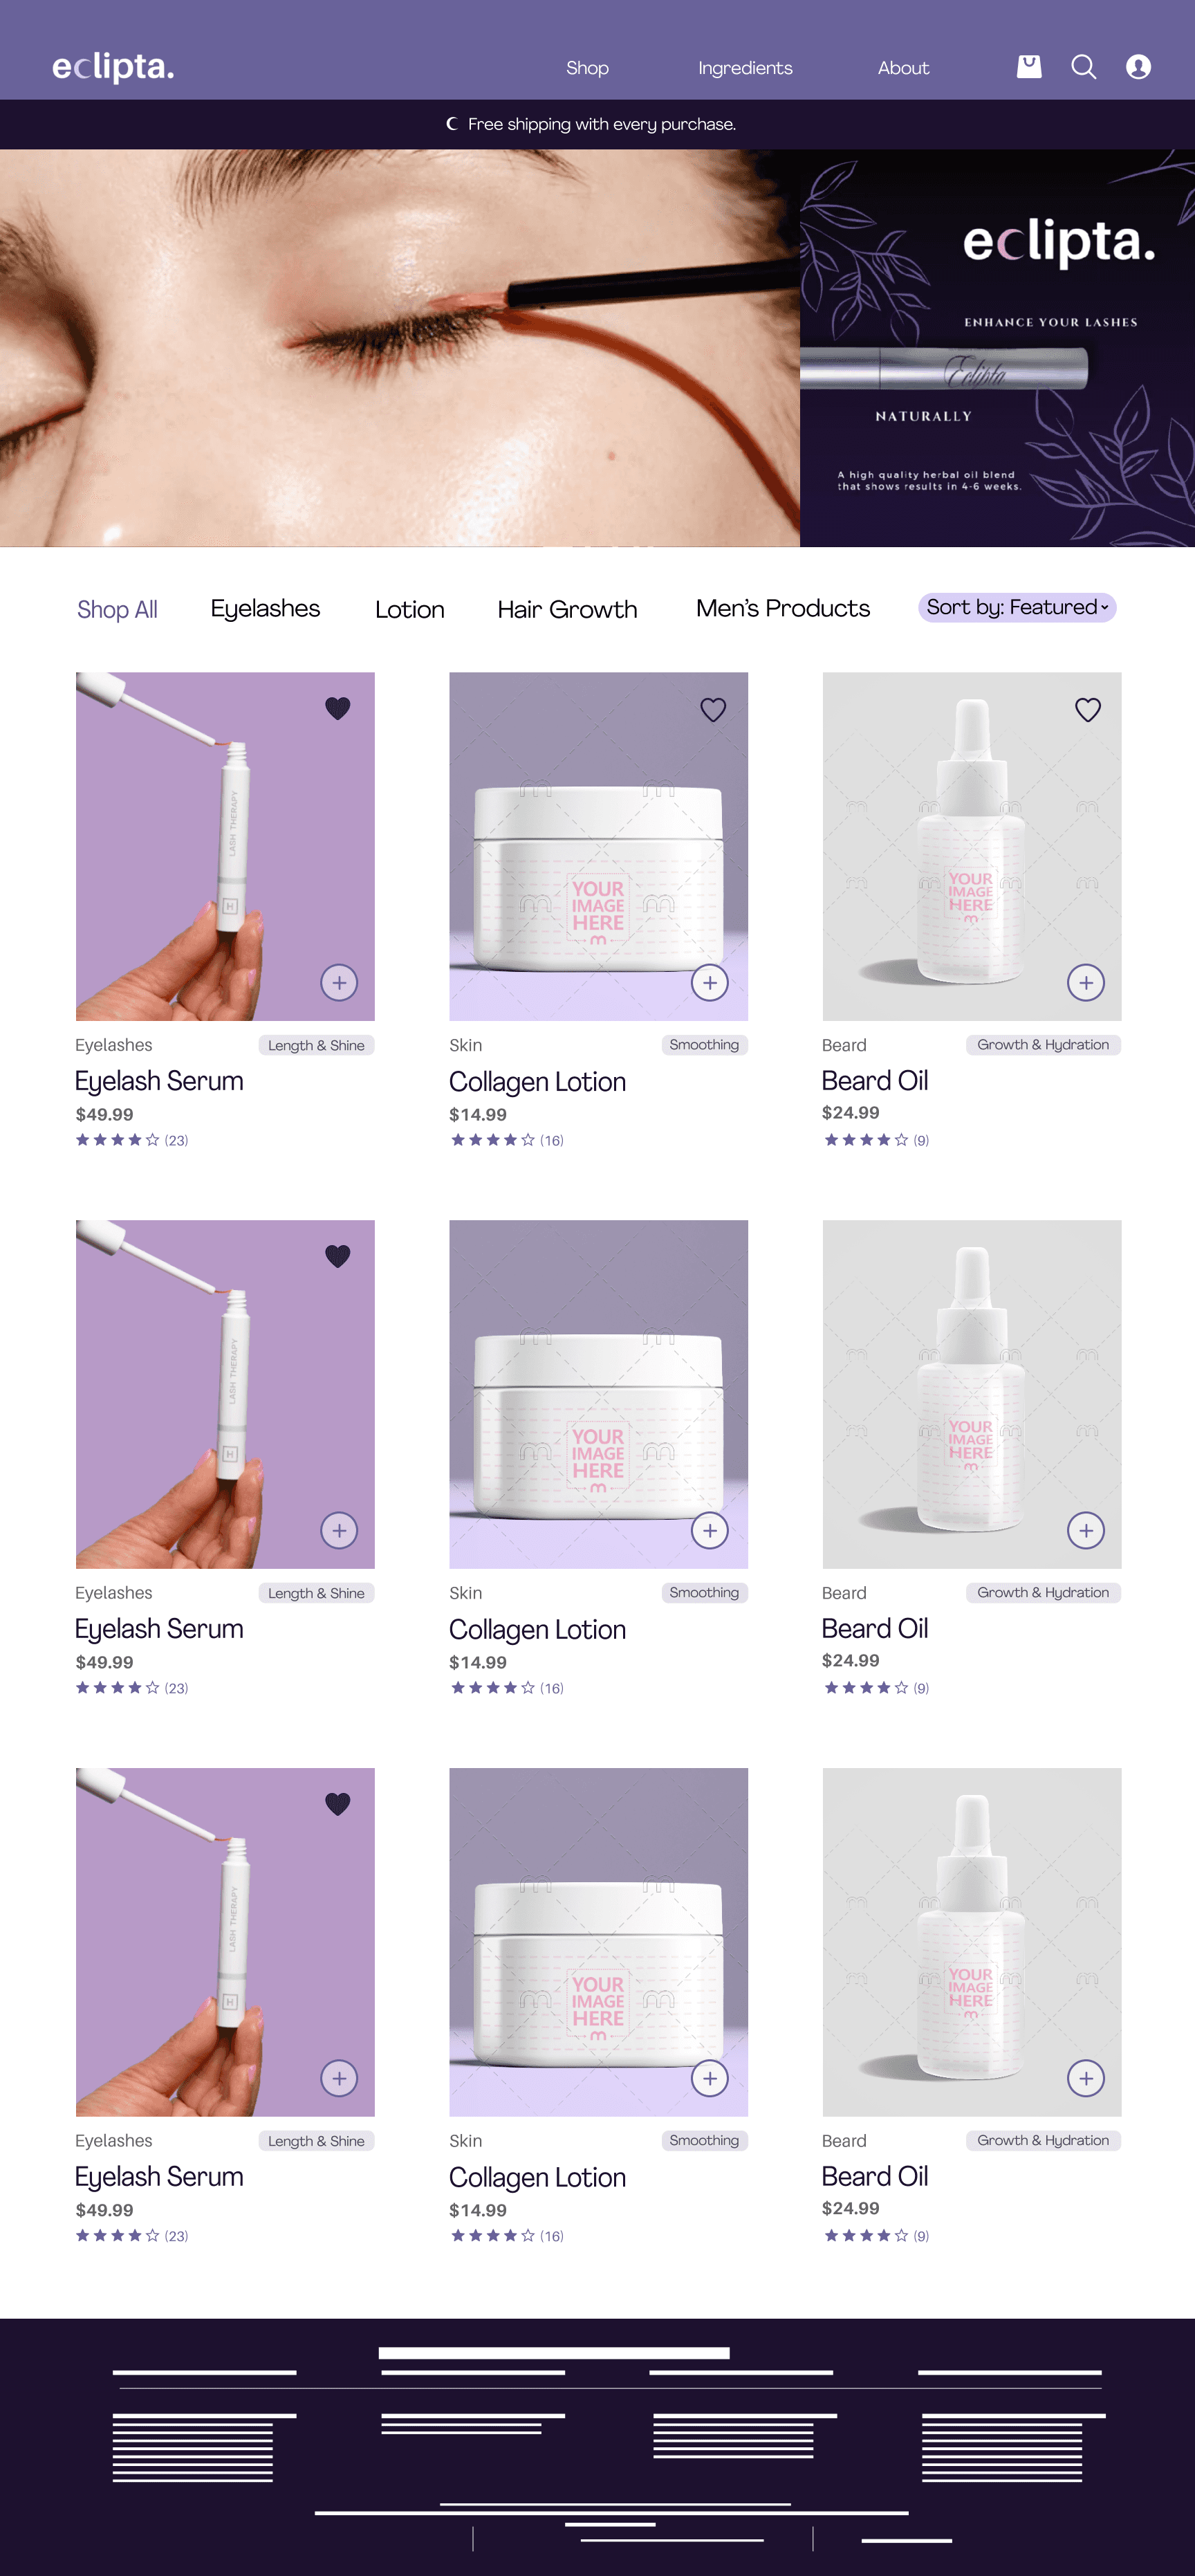
Task: Toggle favorite heart on first-row Collagen Lotion
Action: [x=713, y=709]
